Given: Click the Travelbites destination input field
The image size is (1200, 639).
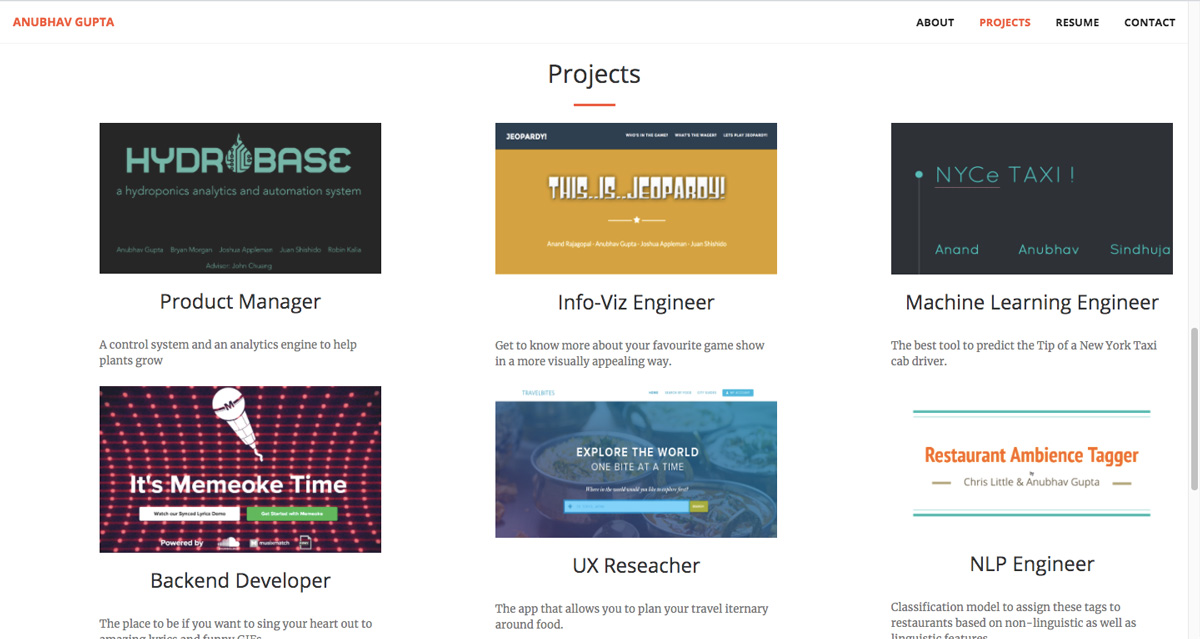Looking at the screenshot, I should click(624, 506).
